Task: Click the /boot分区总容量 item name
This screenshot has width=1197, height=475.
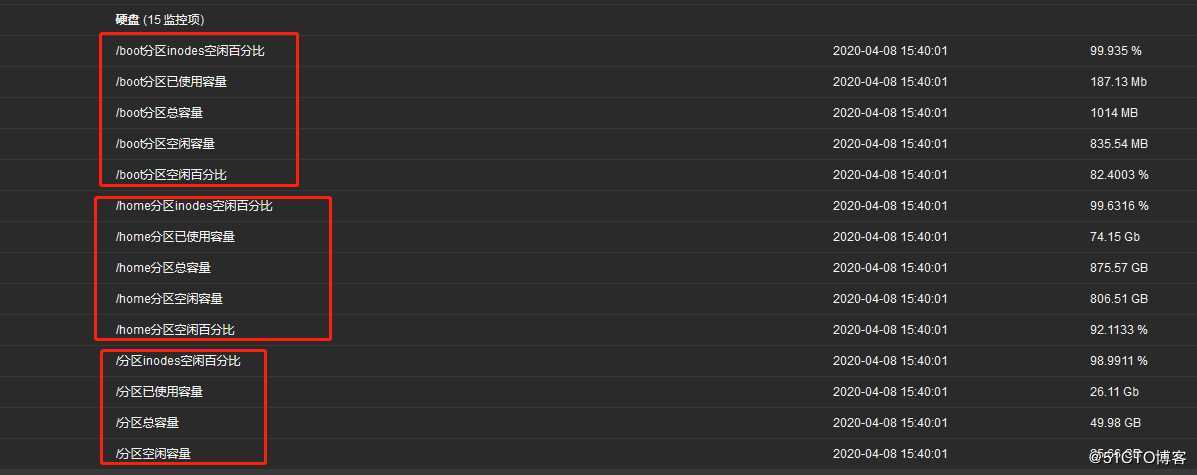Action: (159, 112)
